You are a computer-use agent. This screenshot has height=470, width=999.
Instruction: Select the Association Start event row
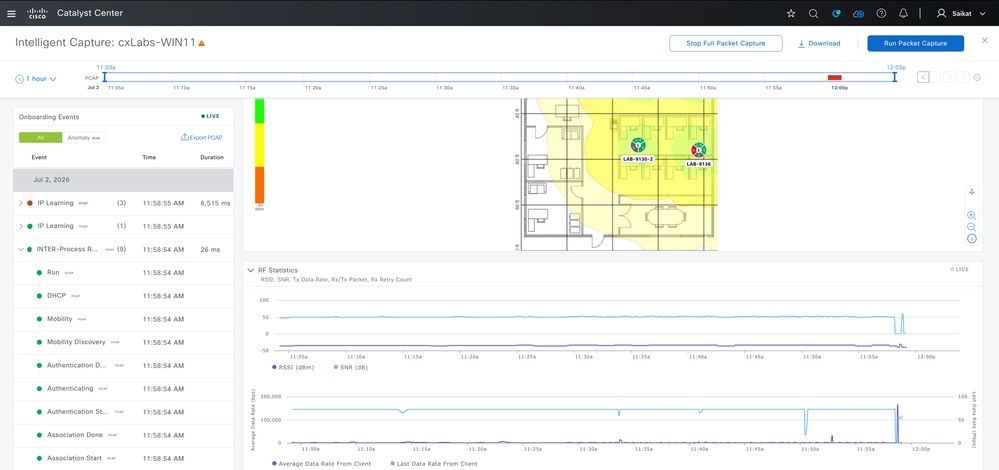123,458
